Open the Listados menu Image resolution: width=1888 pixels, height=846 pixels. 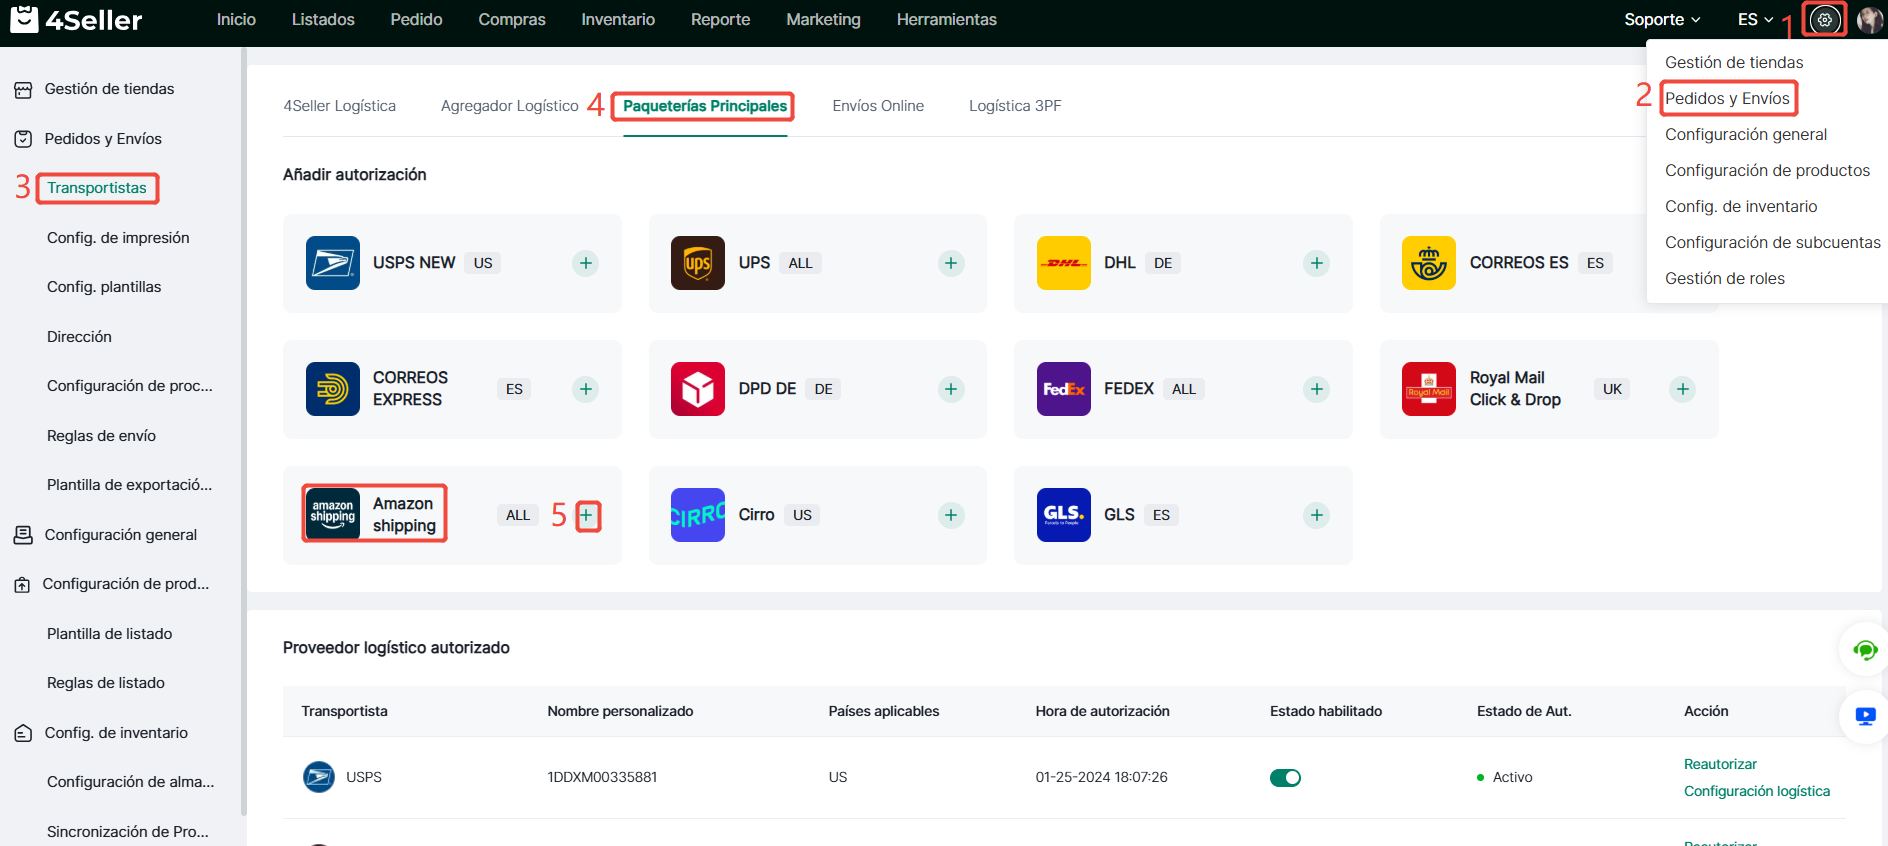click(323, 20)
